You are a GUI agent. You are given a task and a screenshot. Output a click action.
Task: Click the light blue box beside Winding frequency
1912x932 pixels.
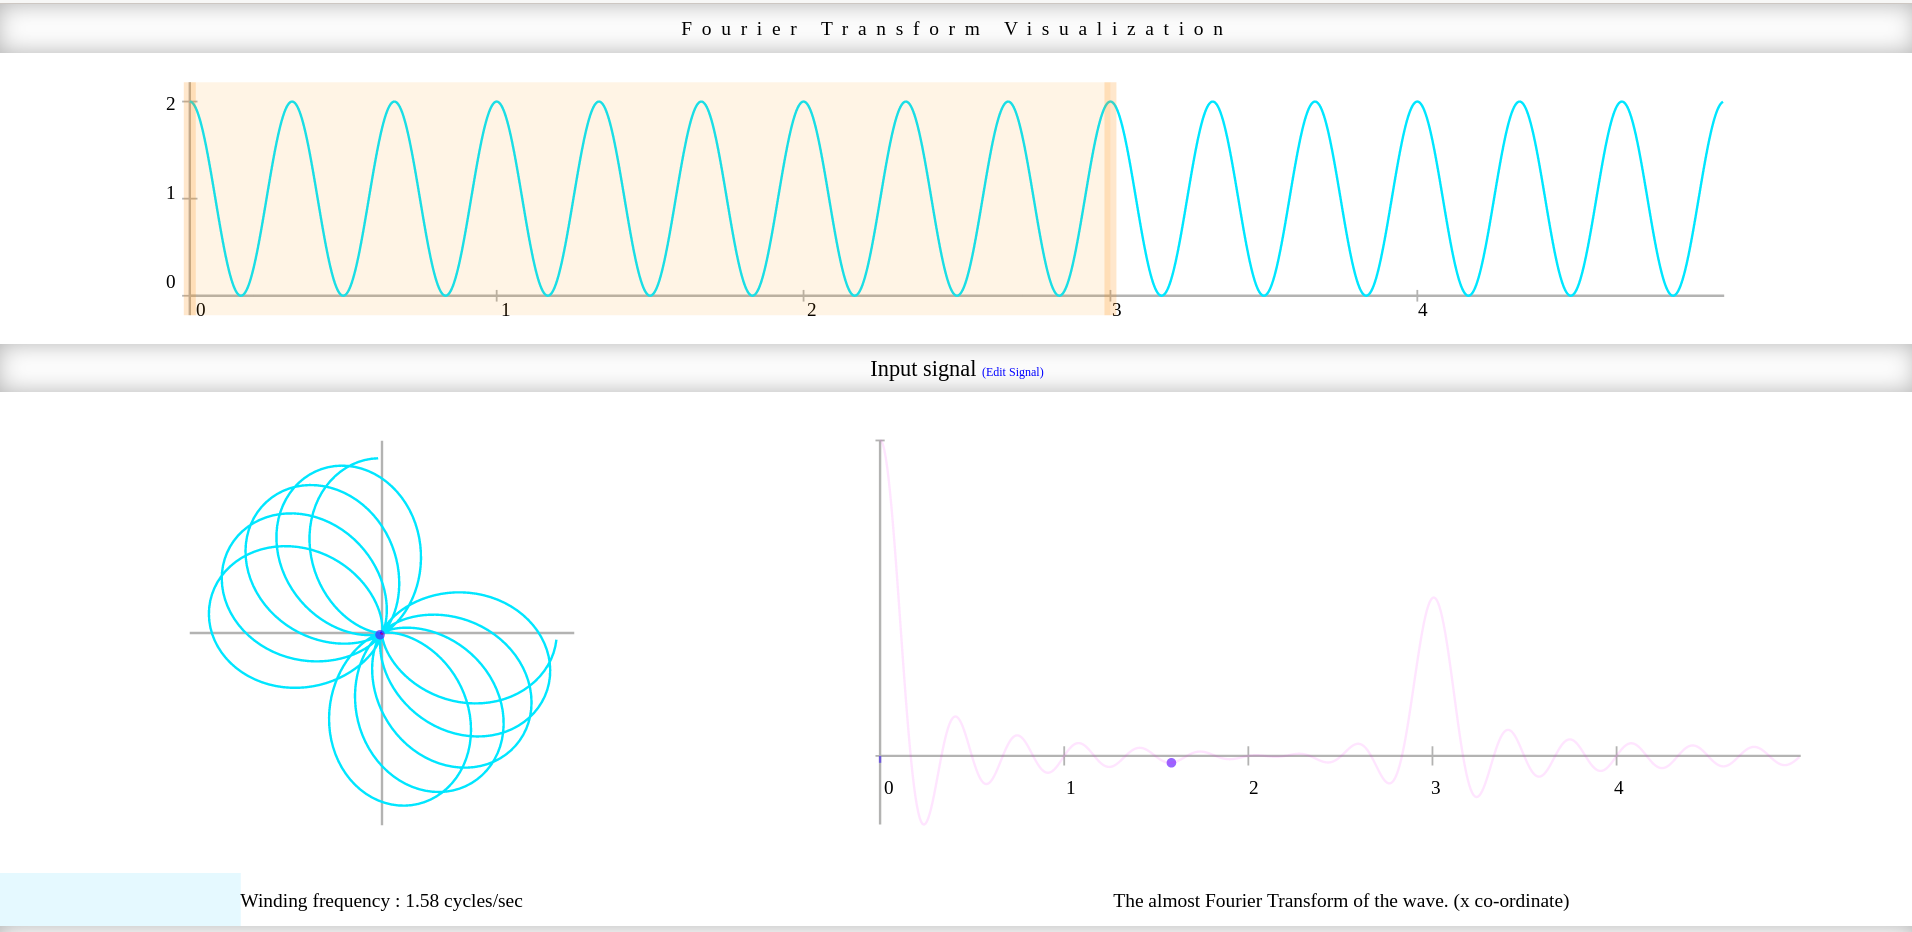coord(120,899)
